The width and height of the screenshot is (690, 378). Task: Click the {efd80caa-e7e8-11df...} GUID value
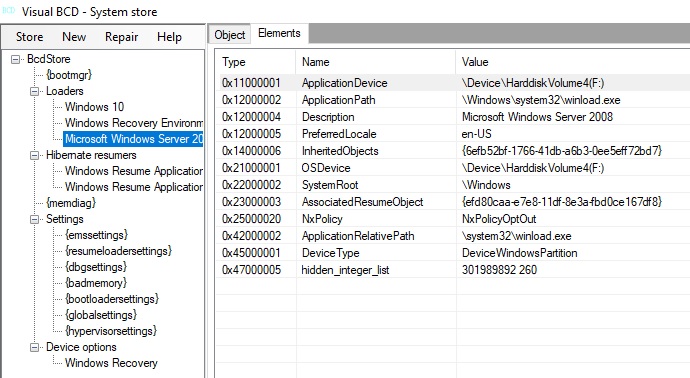pyautogui.click(x=562, y=202)
